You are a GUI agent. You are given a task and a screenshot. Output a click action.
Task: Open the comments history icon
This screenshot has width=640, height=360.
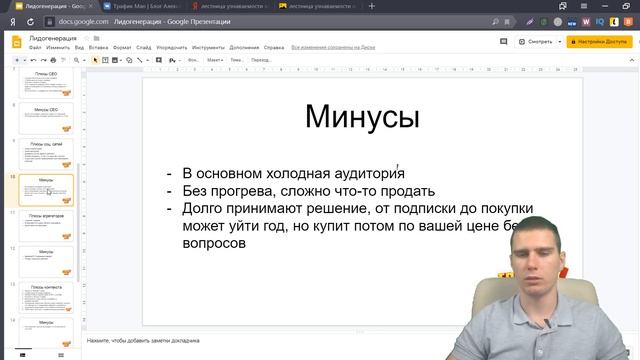[x=504, y=42]
